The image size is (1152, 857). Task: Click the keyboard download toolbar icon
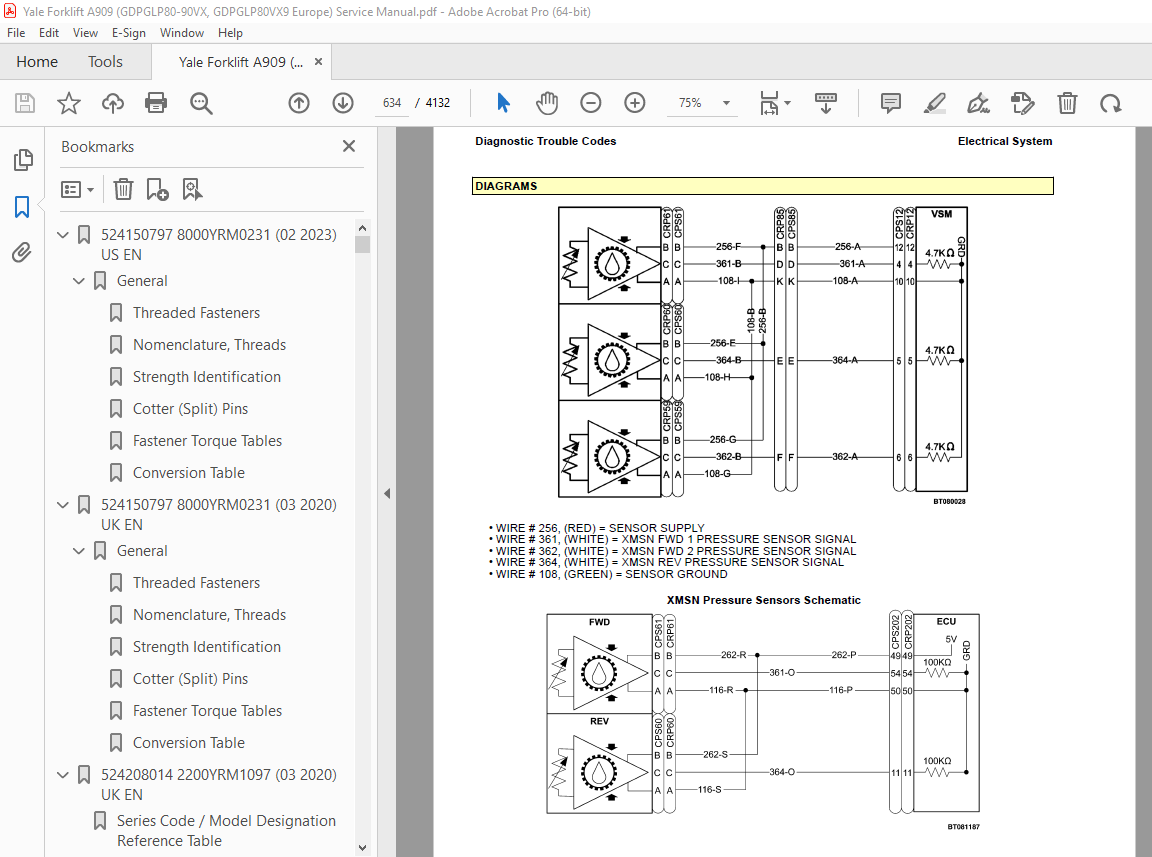[x=826, y=103]
